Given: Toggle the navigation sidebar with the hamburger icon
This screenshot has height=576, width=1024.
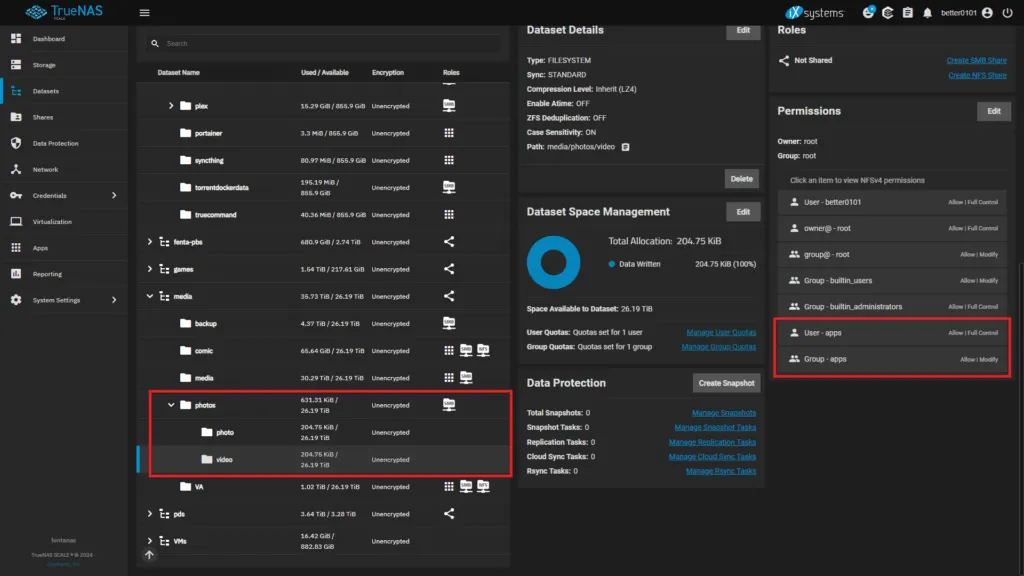Looking at the screenshot, I should point(144,13).
